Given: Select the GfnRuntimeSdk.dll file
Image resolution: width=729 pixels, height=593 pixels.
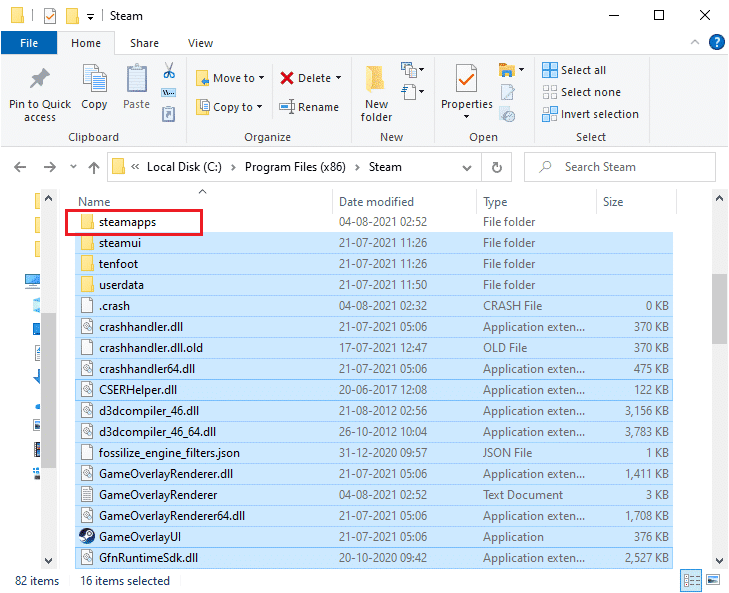Looking at the screenshot, I should tap(374, 557).
